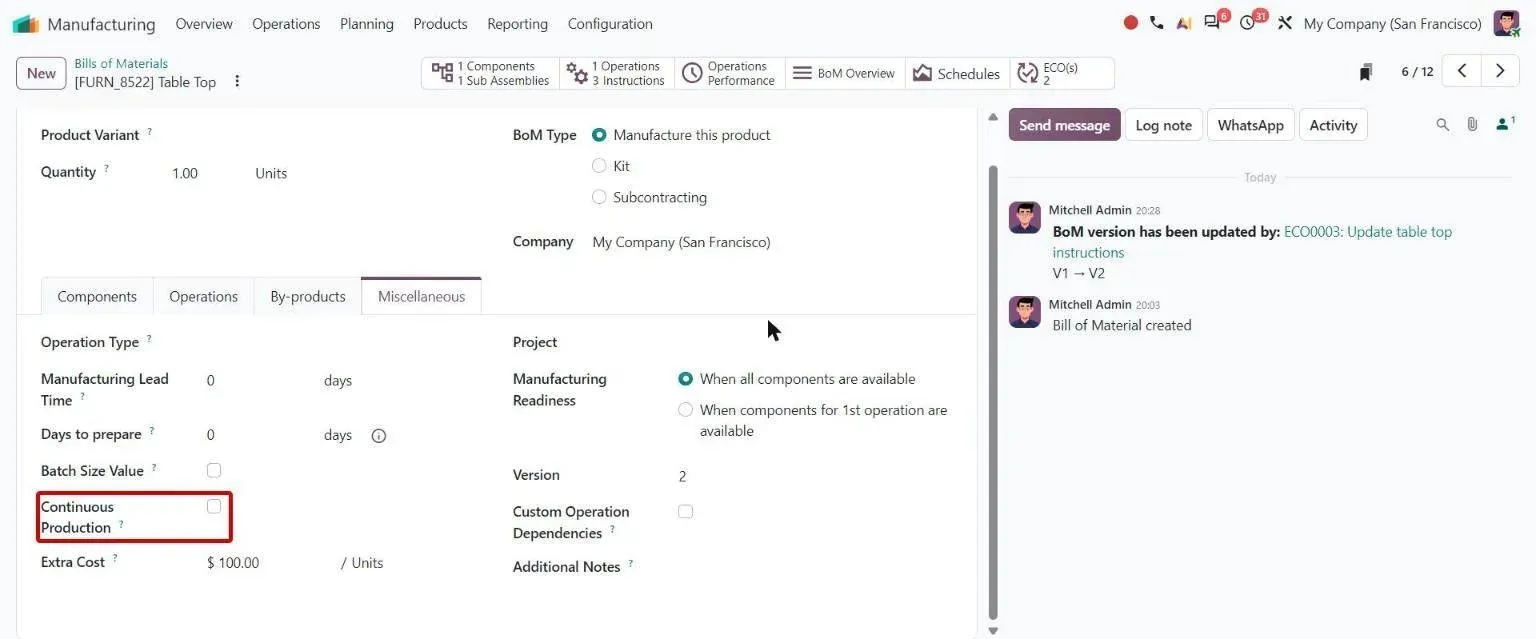
Task: Select the Miscellaneous tab
Action: click(421, 296)
